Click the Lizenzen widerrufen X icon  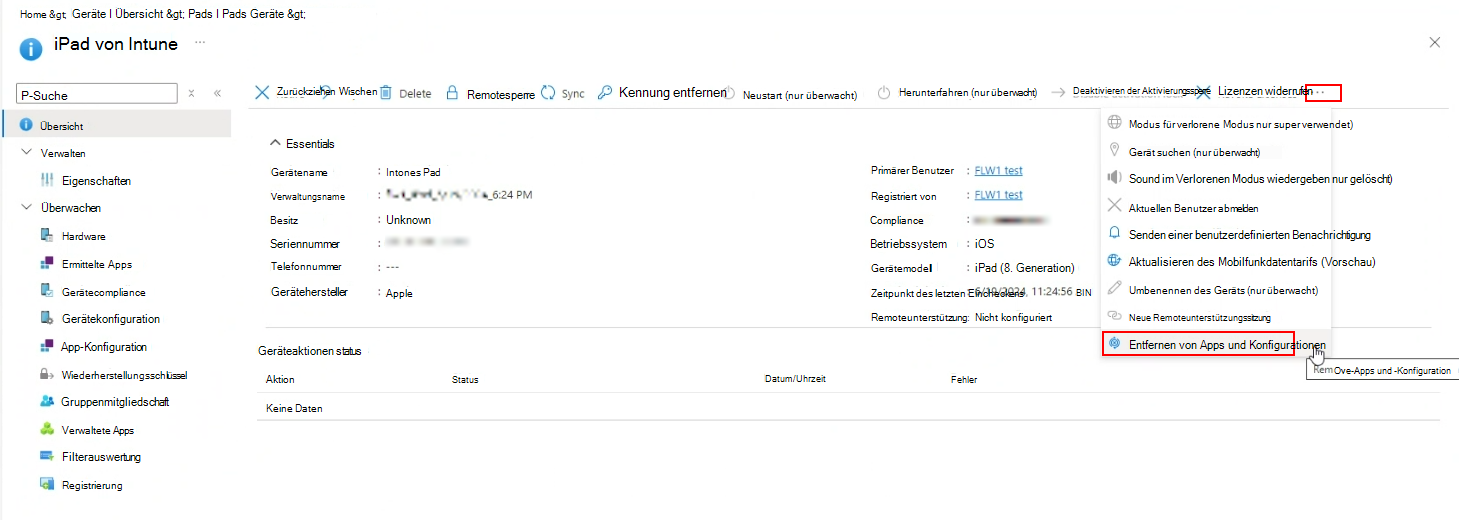(1203, 92)
